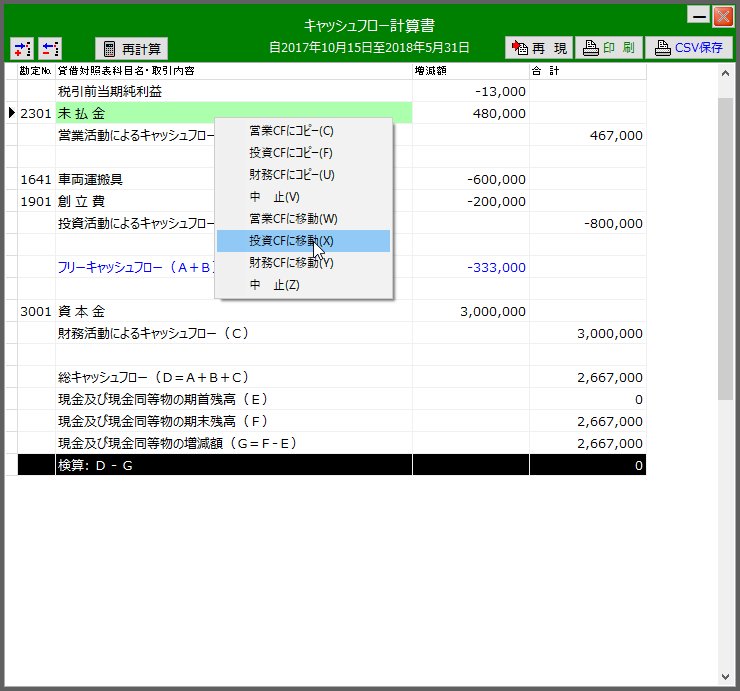740x691 pixels.
Task: Click 中止(V) to cancel copy
Action: [x=274, y=197]
